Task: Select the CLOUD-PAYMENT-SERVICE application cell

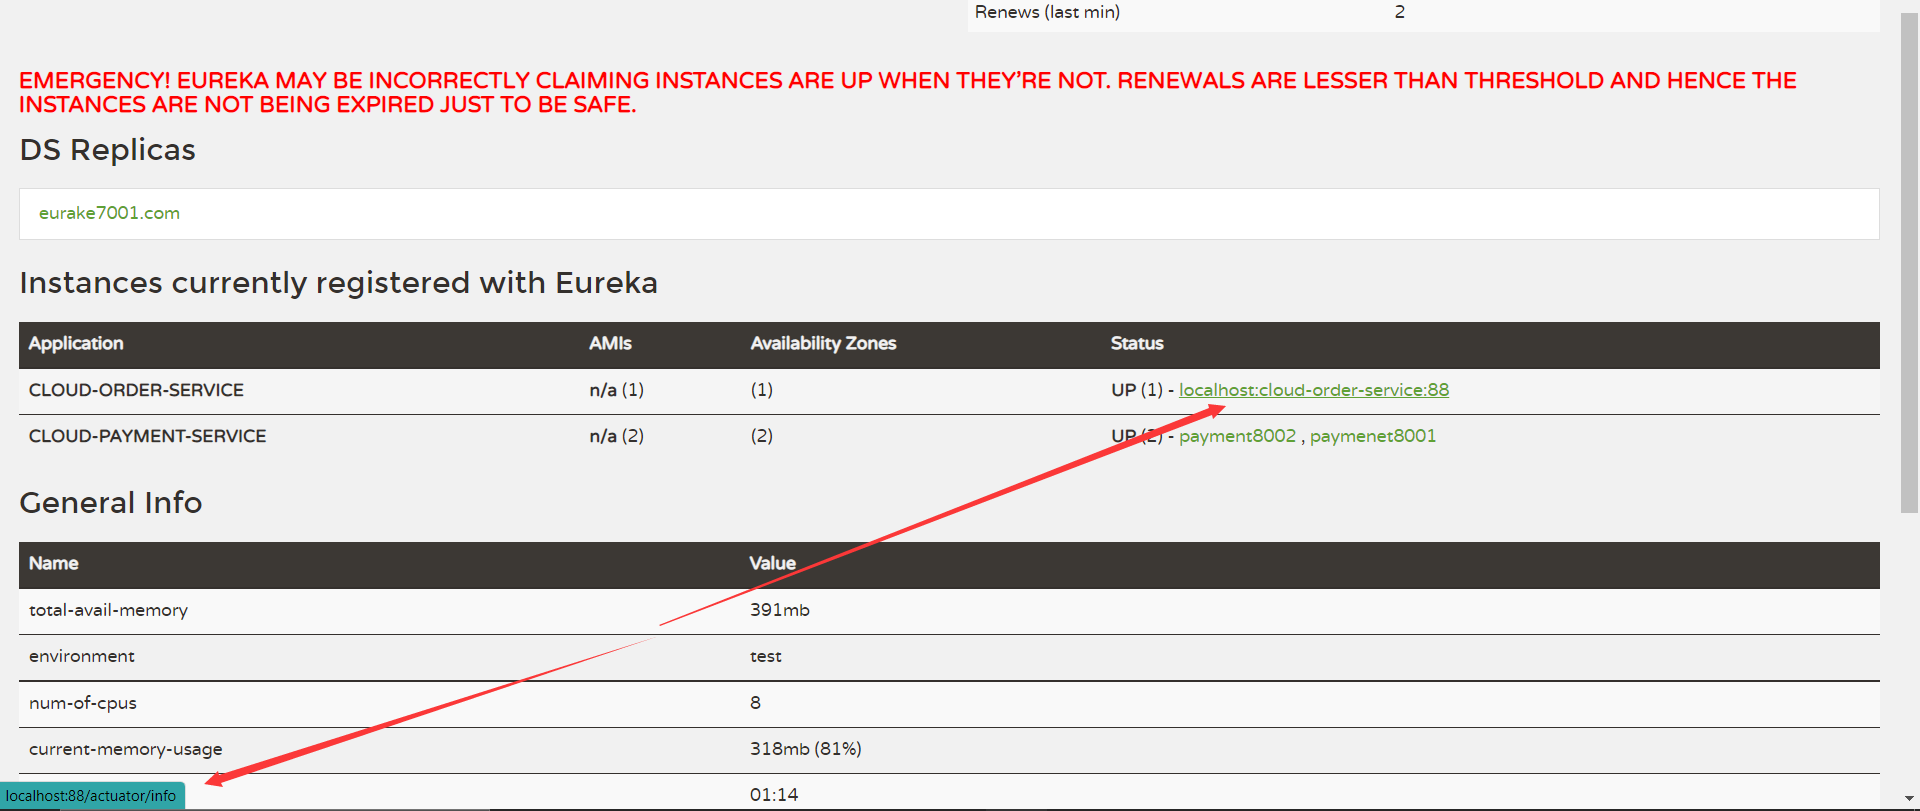Action: 147,436
